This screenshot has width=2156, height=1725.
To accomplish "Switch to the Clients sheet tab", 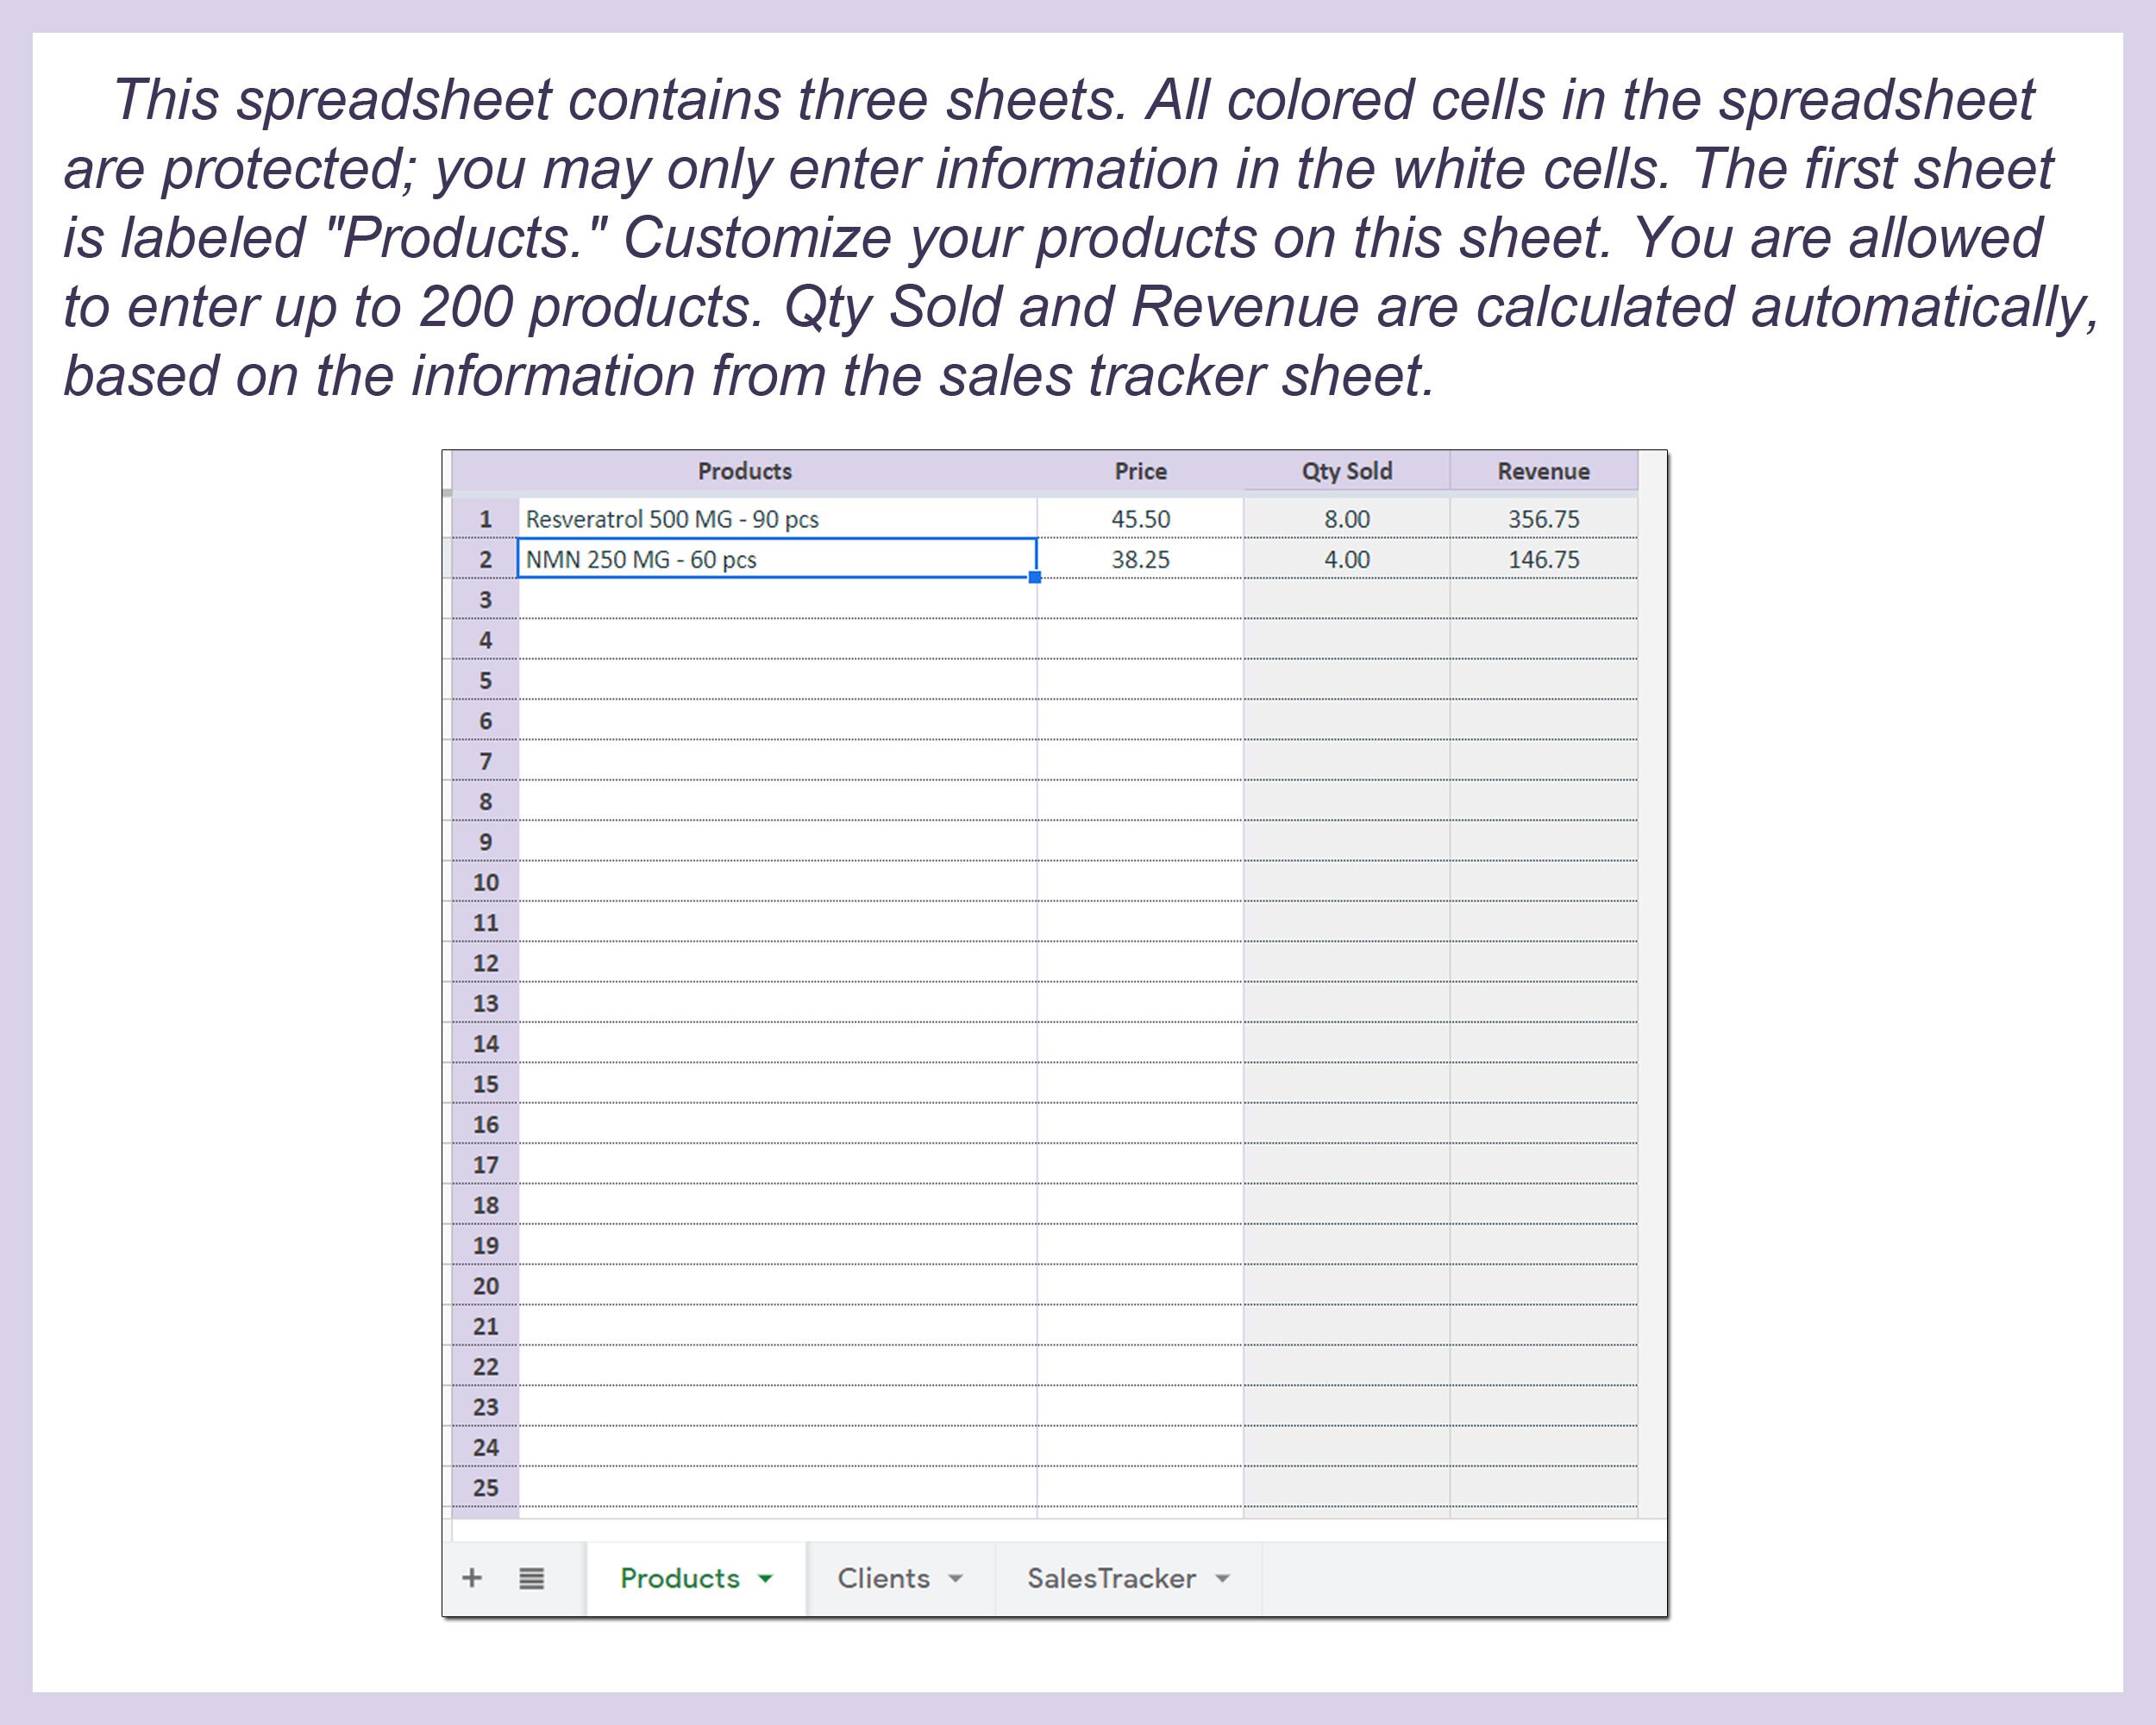I will coord(884,1578).
